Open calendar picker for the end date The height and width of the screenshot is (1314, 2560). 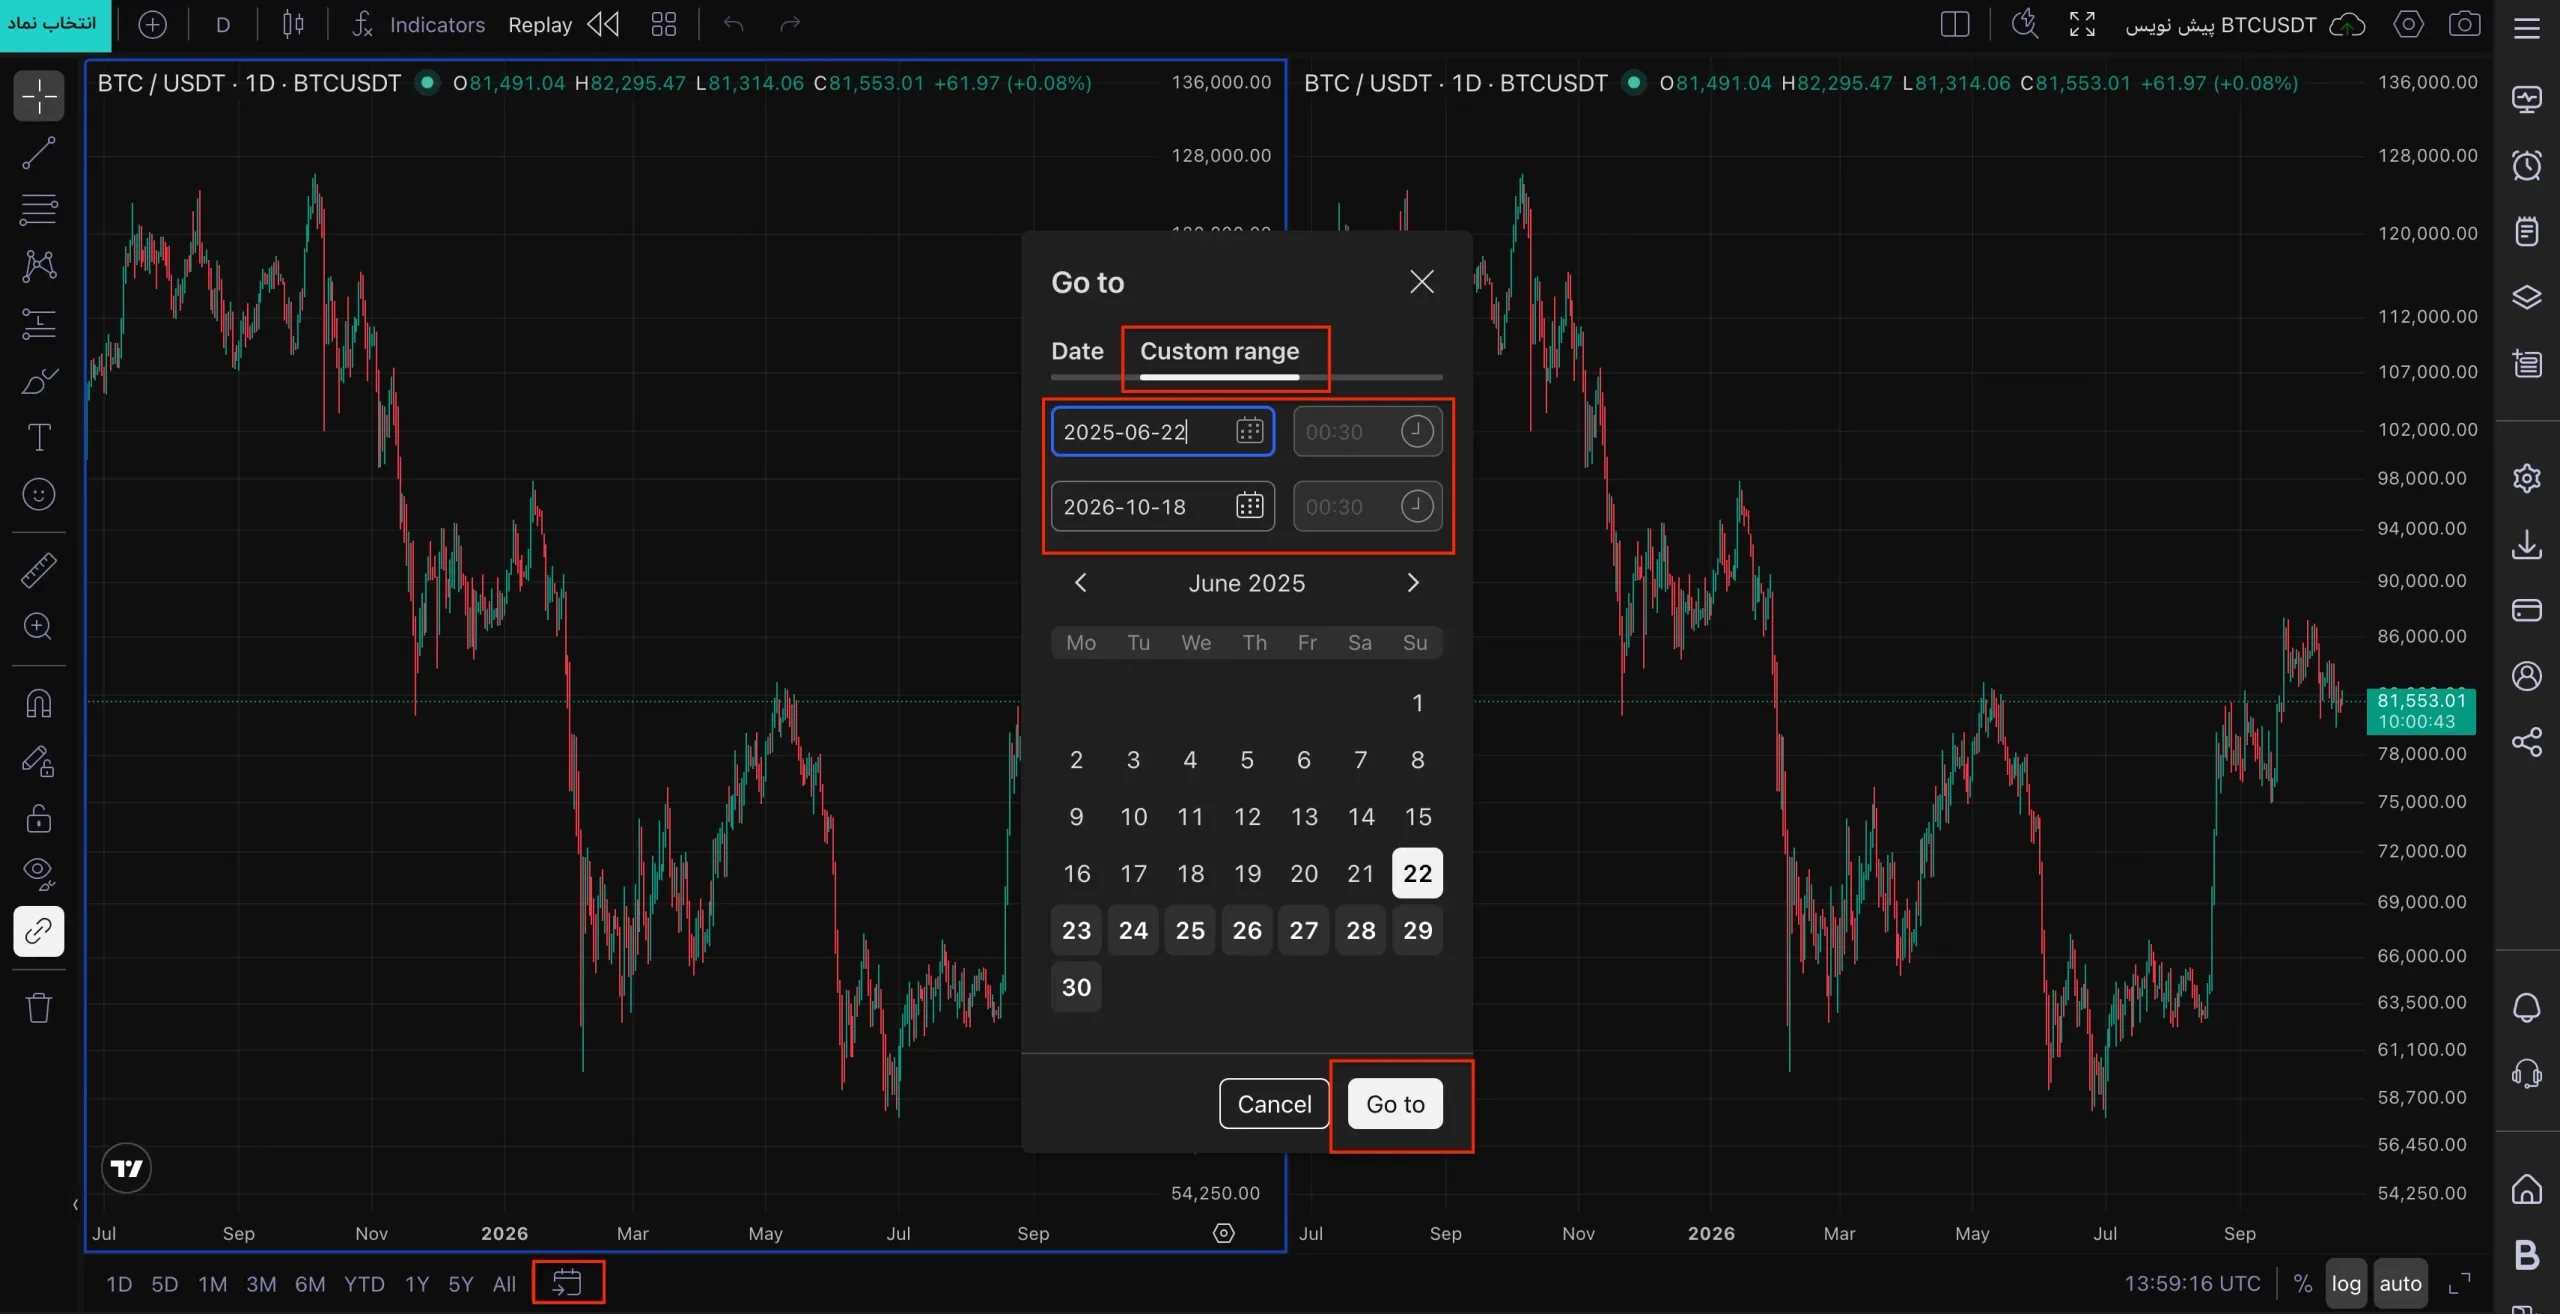pos(1249,506)
